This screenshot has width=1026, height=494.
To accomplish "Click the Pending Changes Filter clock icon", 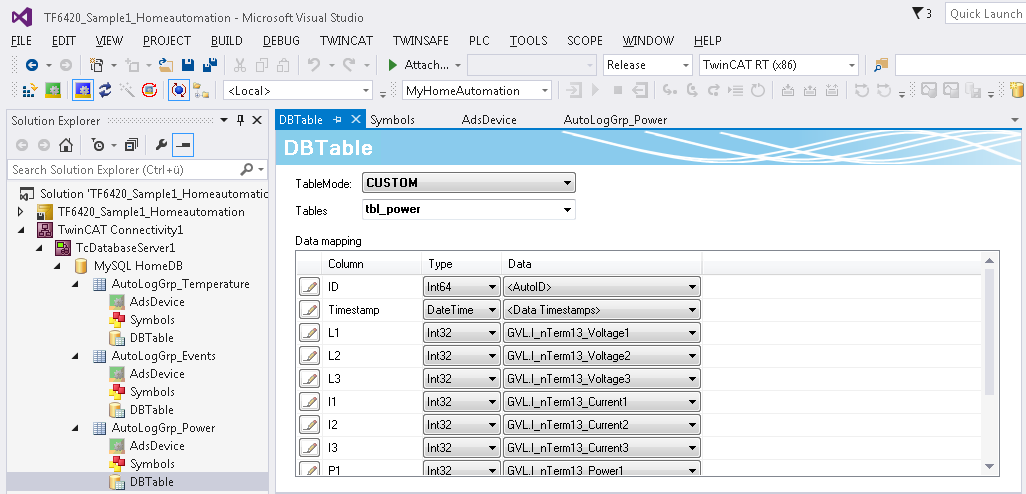I will 98,145.
